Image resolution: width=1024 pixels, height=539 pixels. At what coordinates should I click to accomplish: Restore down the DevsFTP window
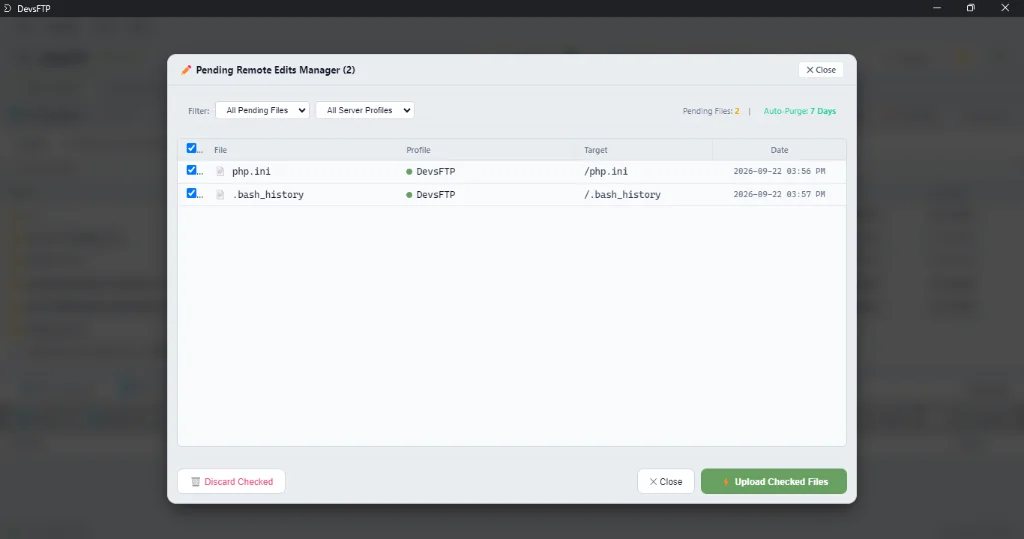tap(970, 8)
